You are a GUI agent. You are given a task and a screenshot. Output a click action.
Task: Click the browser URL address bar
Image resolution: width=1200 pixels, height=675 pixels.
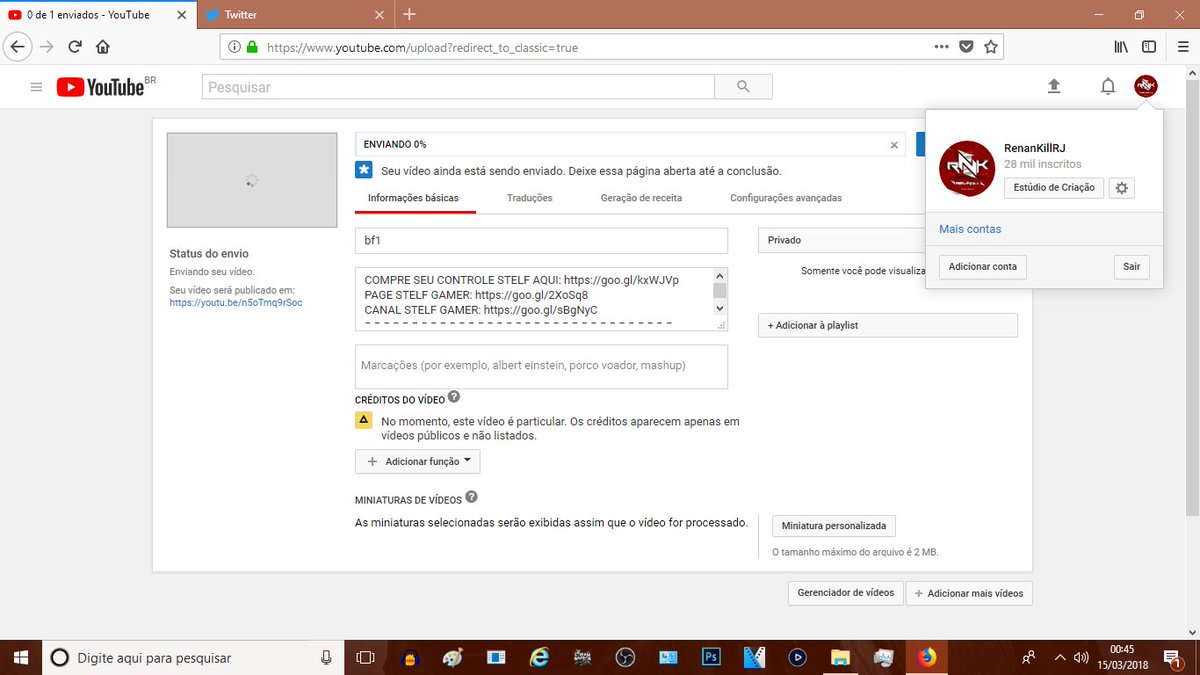coord(610,47)
